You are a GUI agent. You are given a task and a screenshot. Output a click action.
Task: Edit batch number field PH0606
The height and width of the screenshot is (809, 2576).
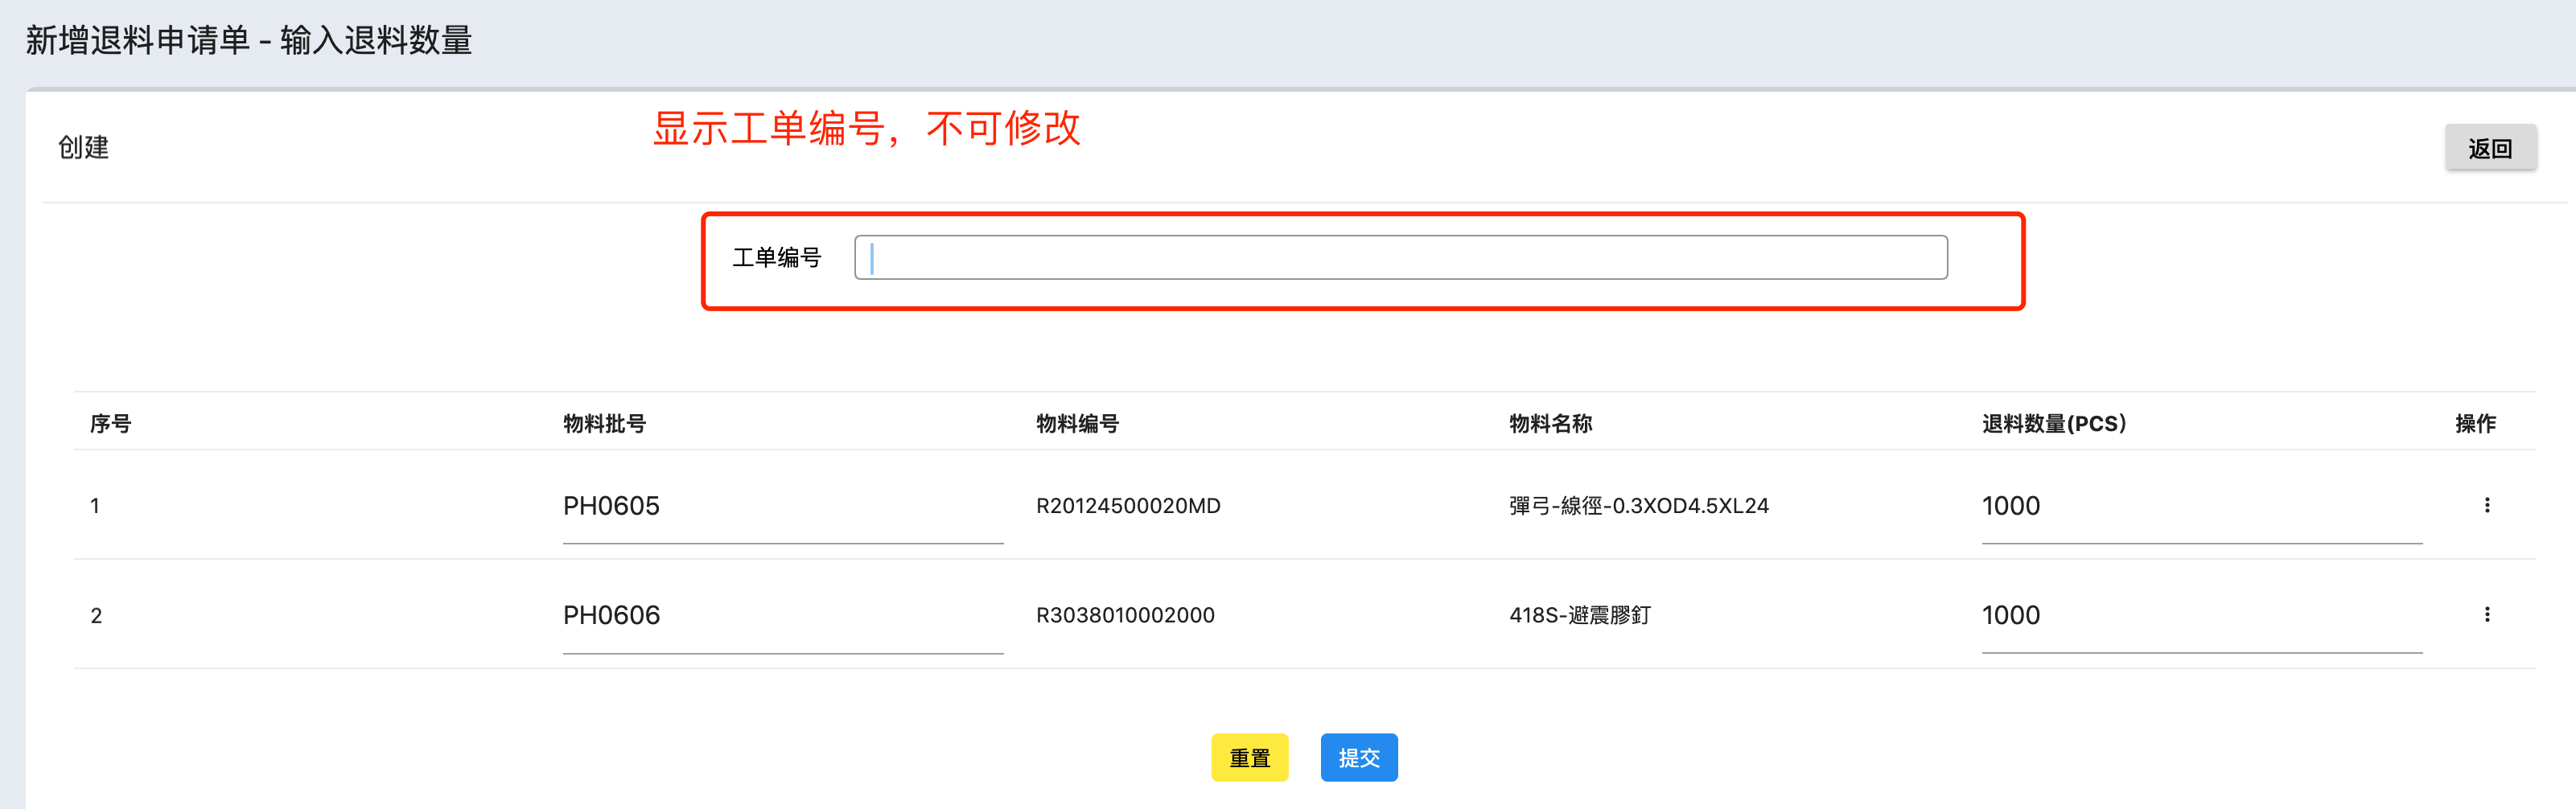(783, 615)
